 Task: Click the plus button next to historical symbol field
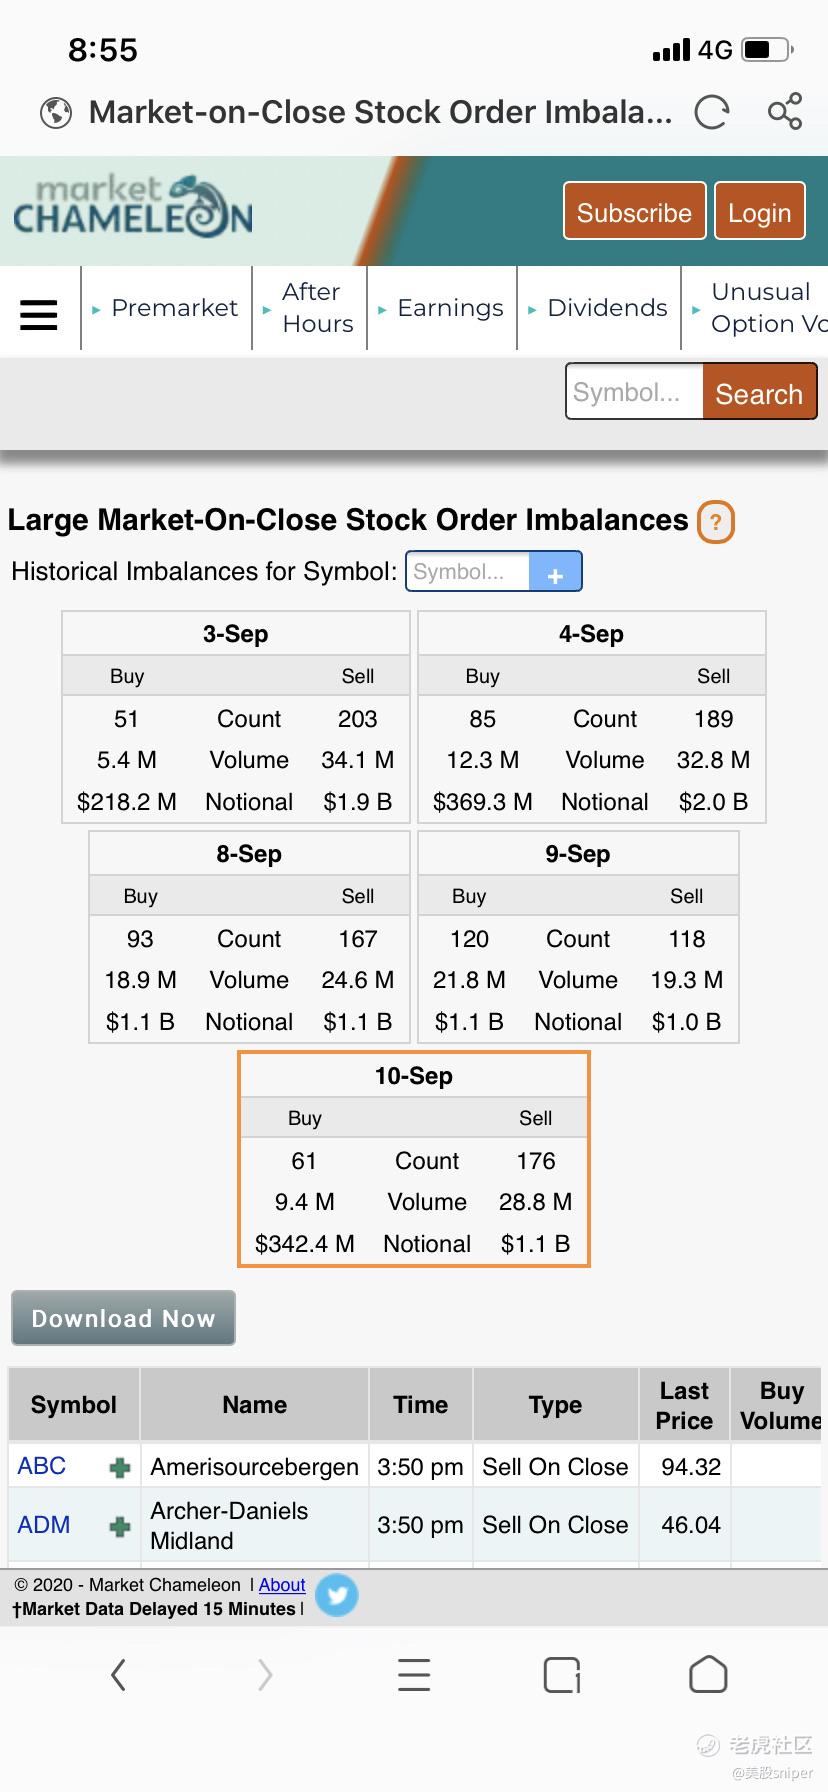[x=555, y=572]
